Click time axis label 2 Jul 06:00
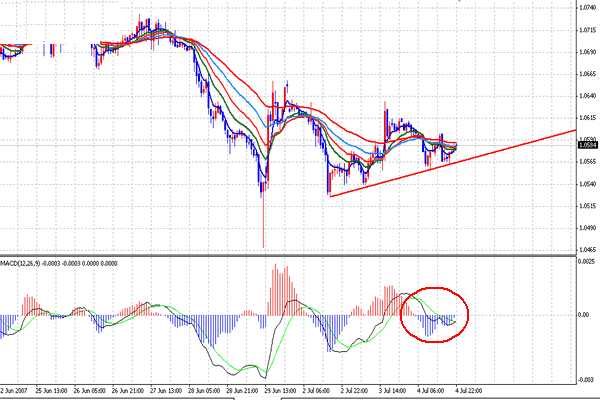This screenshot has height=400, width=600. coord(316,391)
